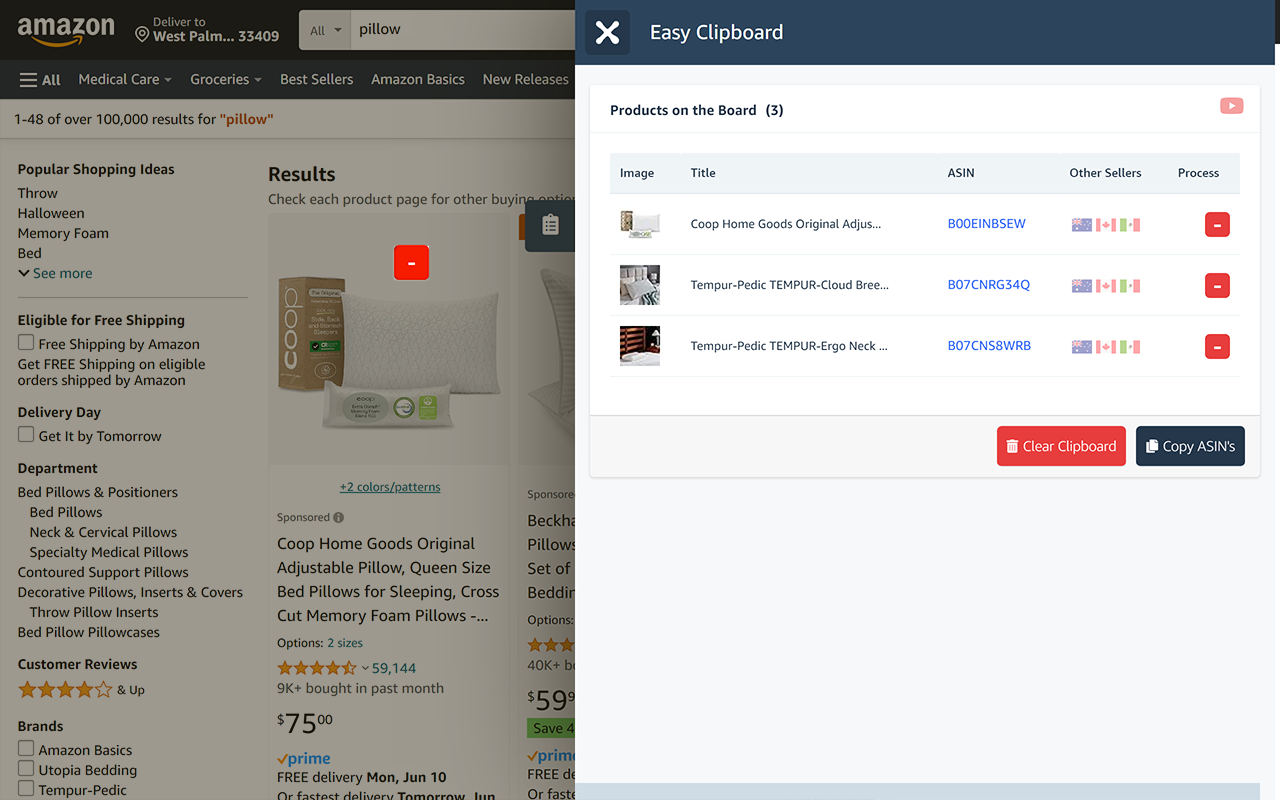
Task: Open the delivery location pin
Action: pyautogui.click(x=142, y=35)
